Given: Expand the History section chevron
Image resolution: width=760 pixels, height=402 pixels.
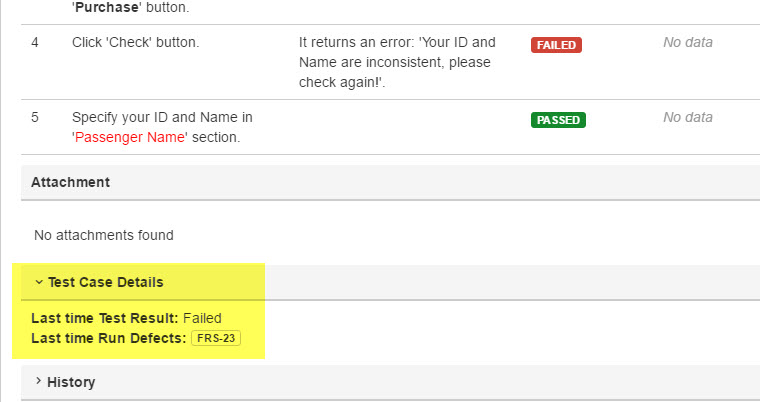Looking at the screenshot, I should [38, 381].
